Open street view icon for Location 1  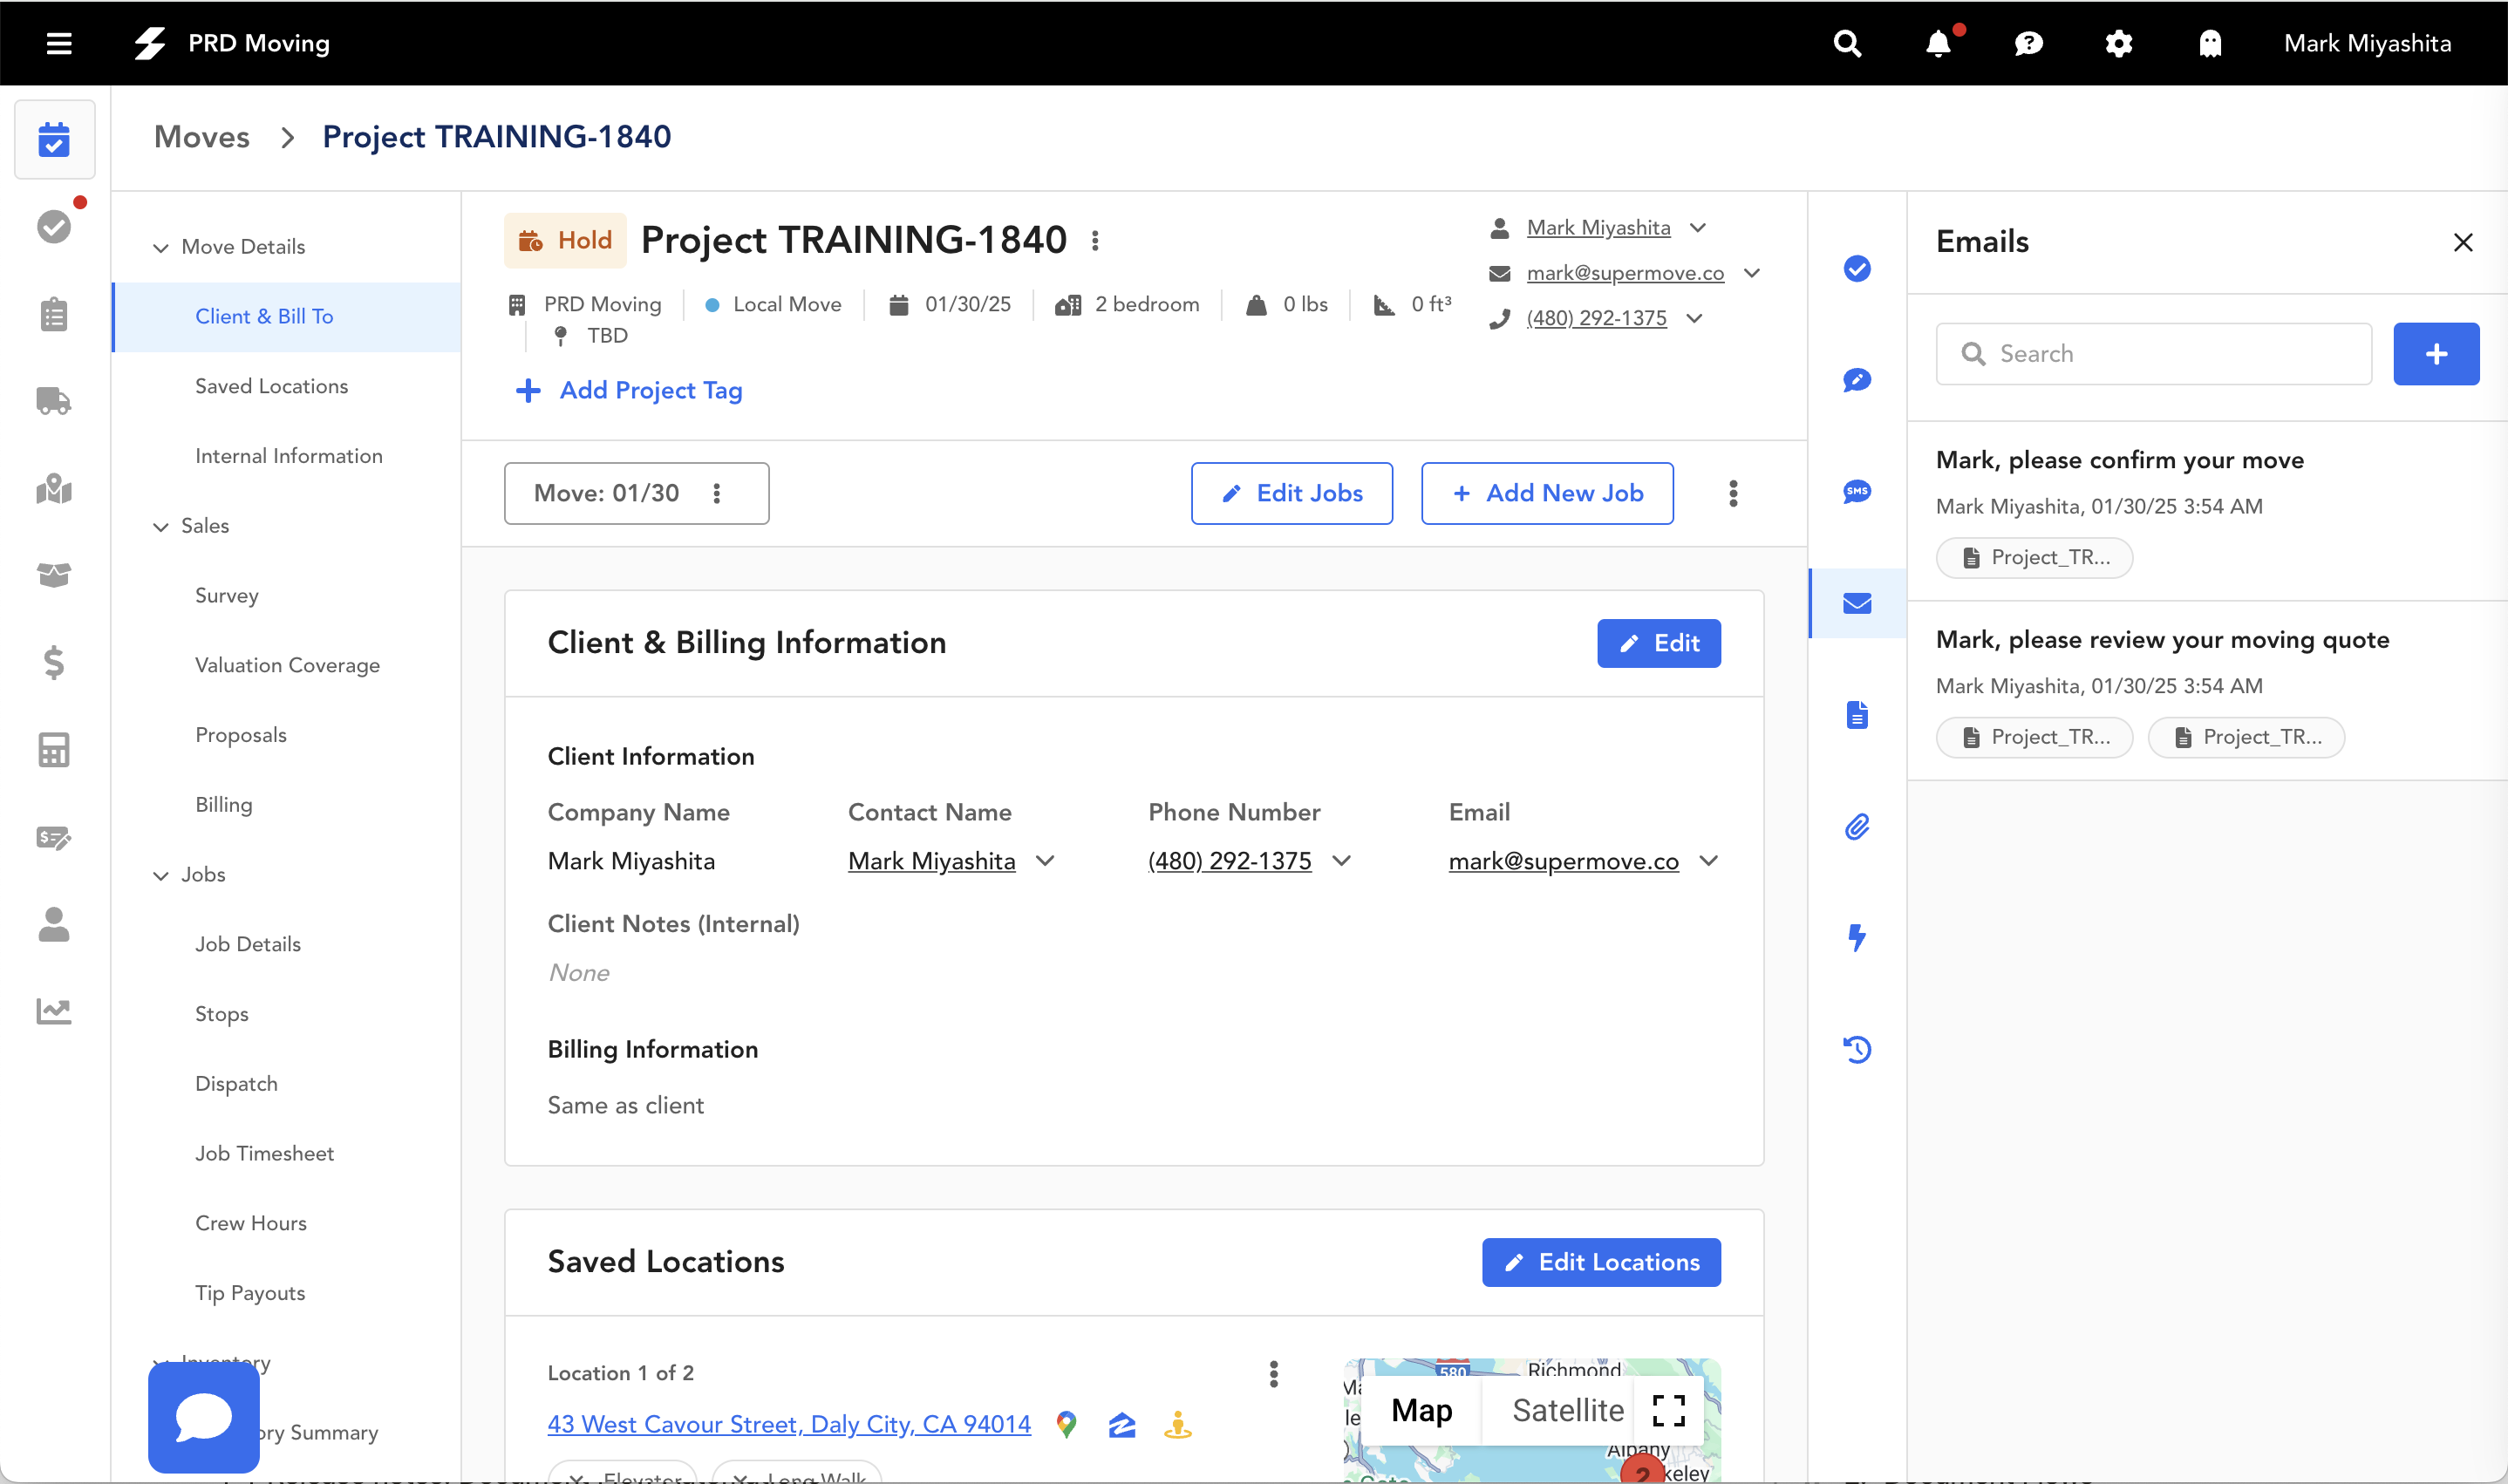[1178, 1425]
